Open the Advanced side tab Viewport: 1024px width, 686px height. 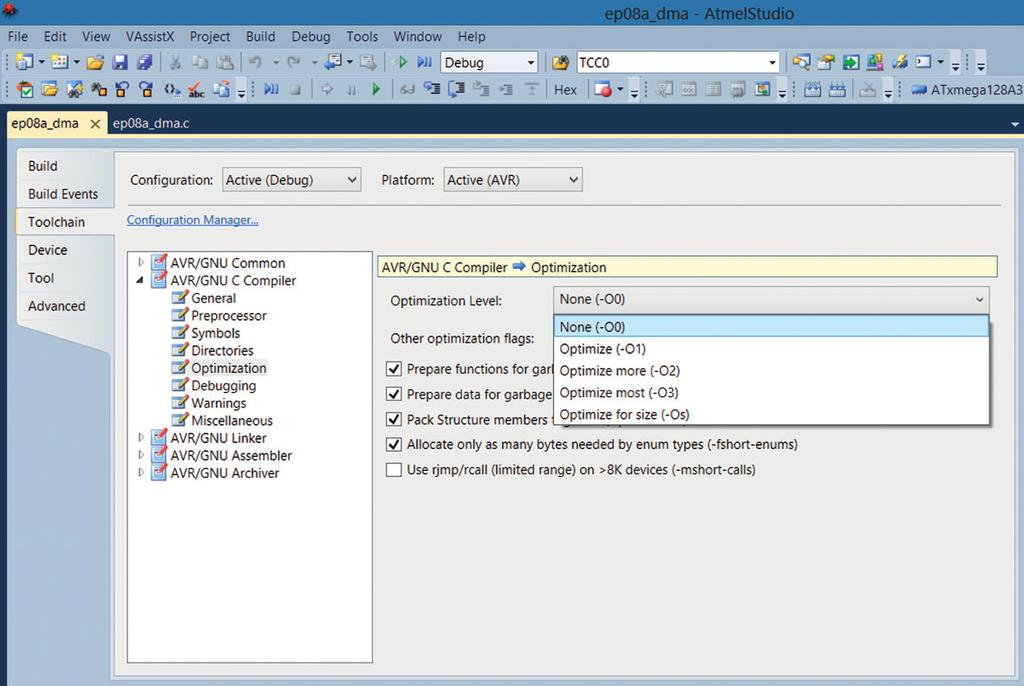click(x=57, y=306)
